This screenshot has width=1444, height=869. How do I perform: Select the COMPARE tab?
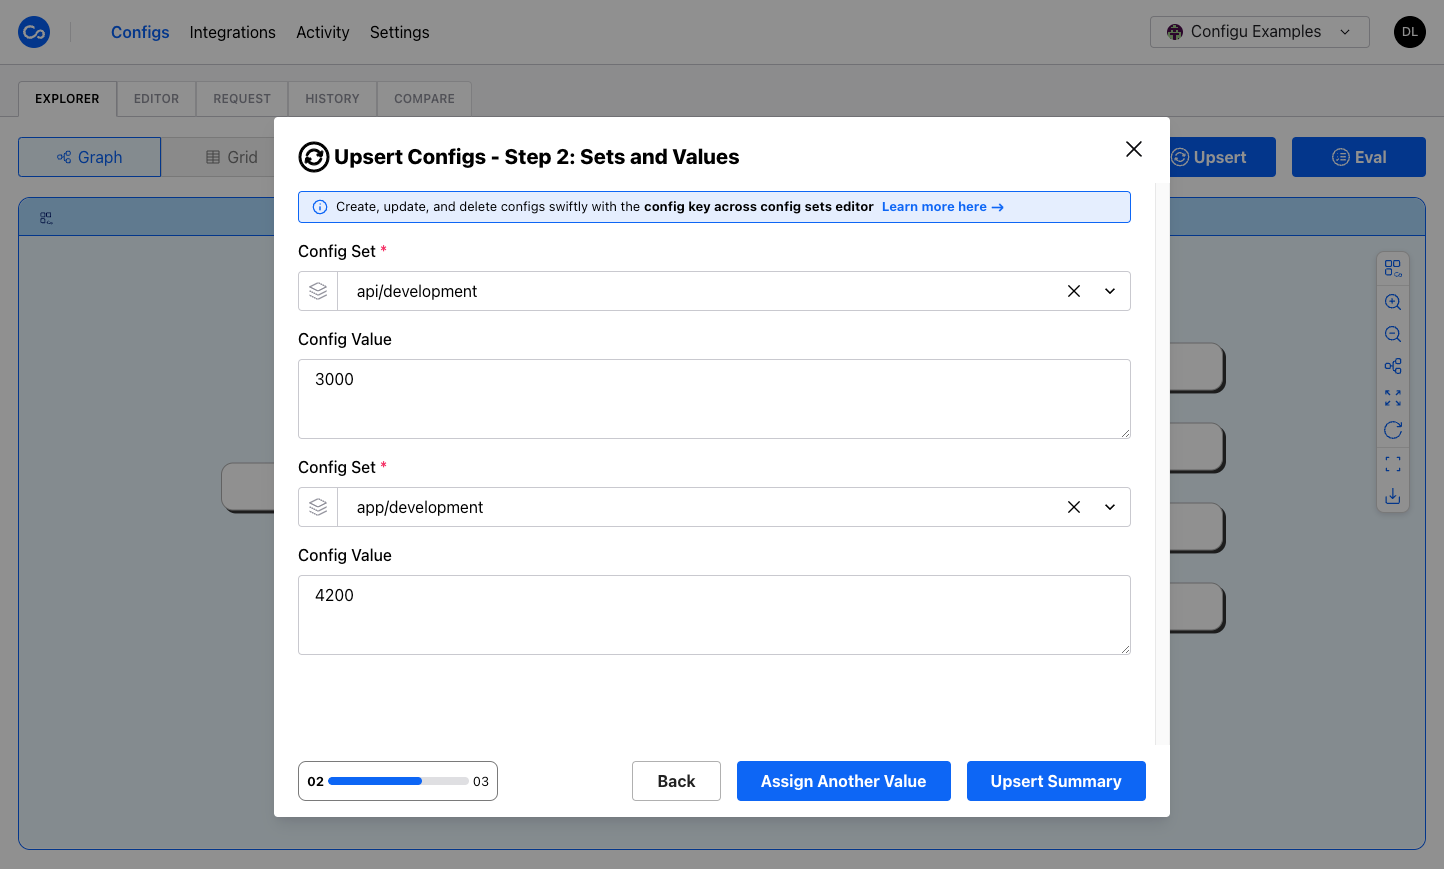(x=424, y=99)
